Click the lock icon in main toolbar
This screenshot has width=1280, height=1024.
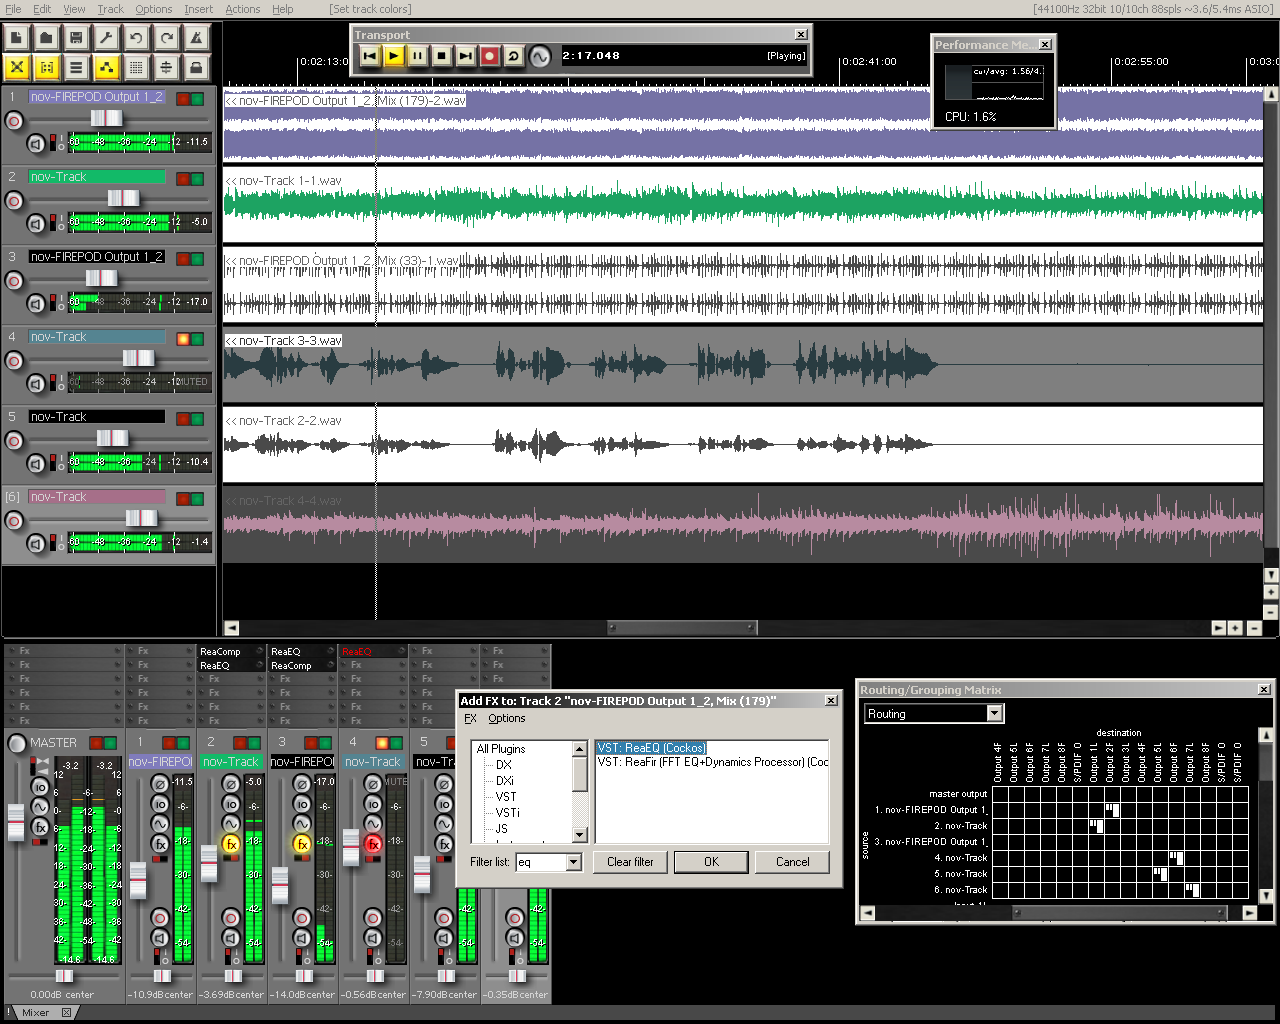[197, 68]
